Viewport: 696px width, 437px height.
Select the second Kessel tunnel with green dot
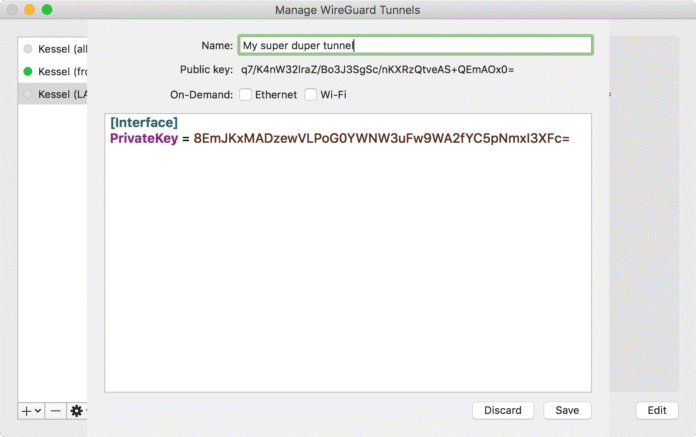click(x=62, y=71)
